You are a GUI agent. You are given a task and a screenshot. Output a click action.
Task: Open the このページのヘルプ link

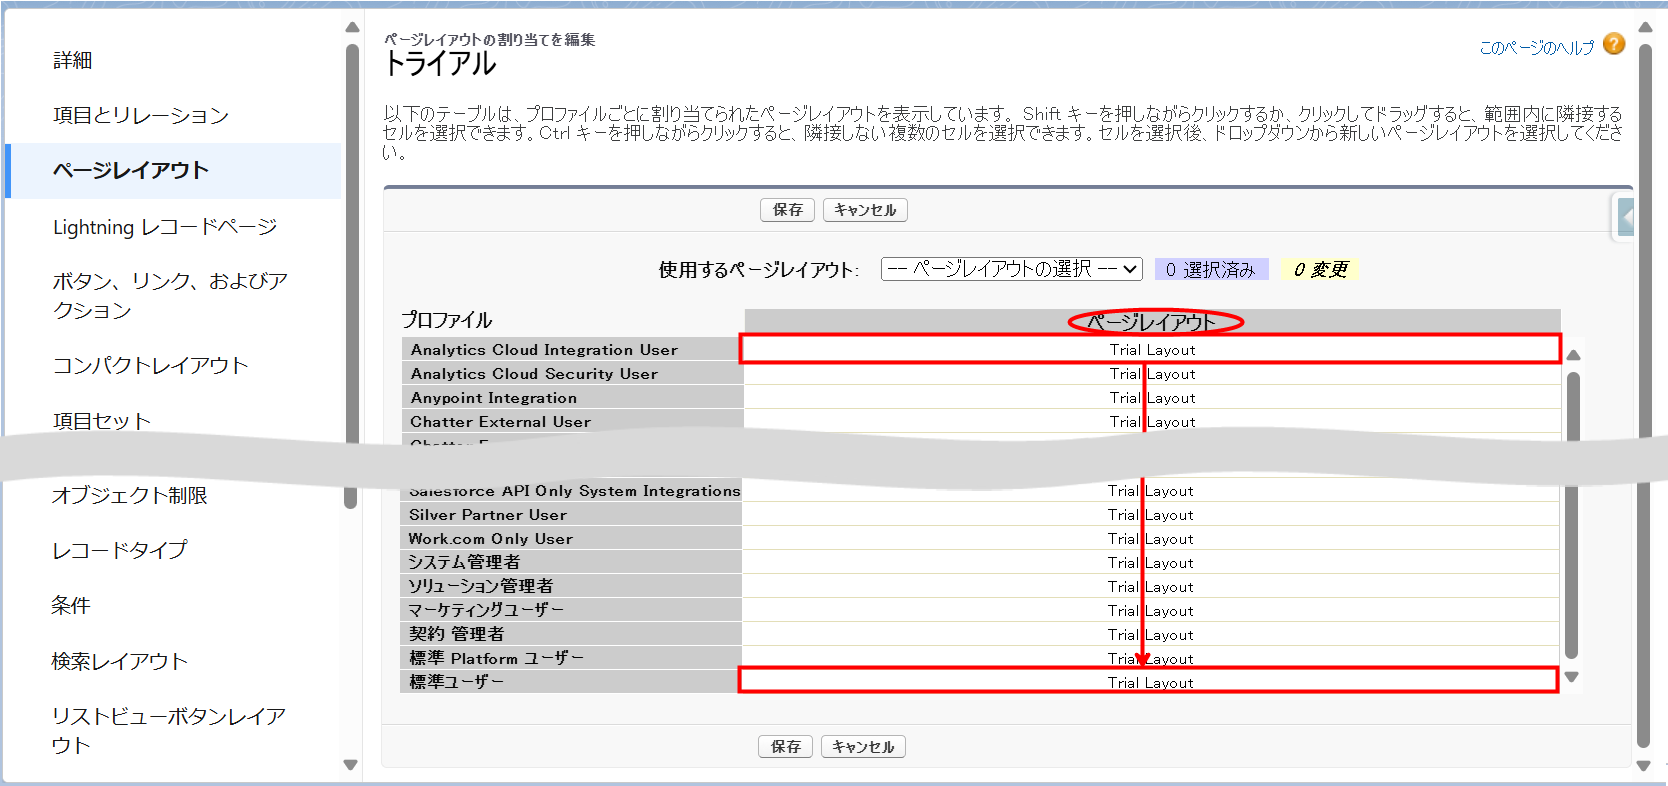(x=1536, y=47)
